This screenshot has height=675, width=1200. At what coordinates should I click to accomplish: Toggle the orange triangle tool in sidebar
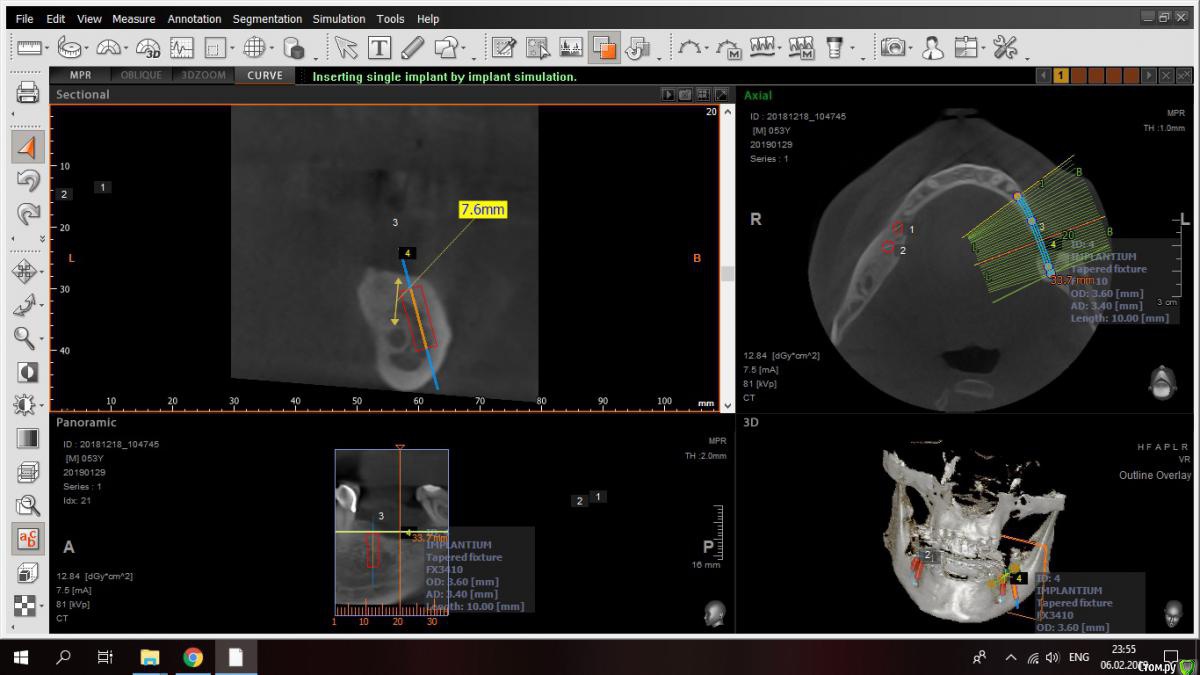tap(27, 148)
